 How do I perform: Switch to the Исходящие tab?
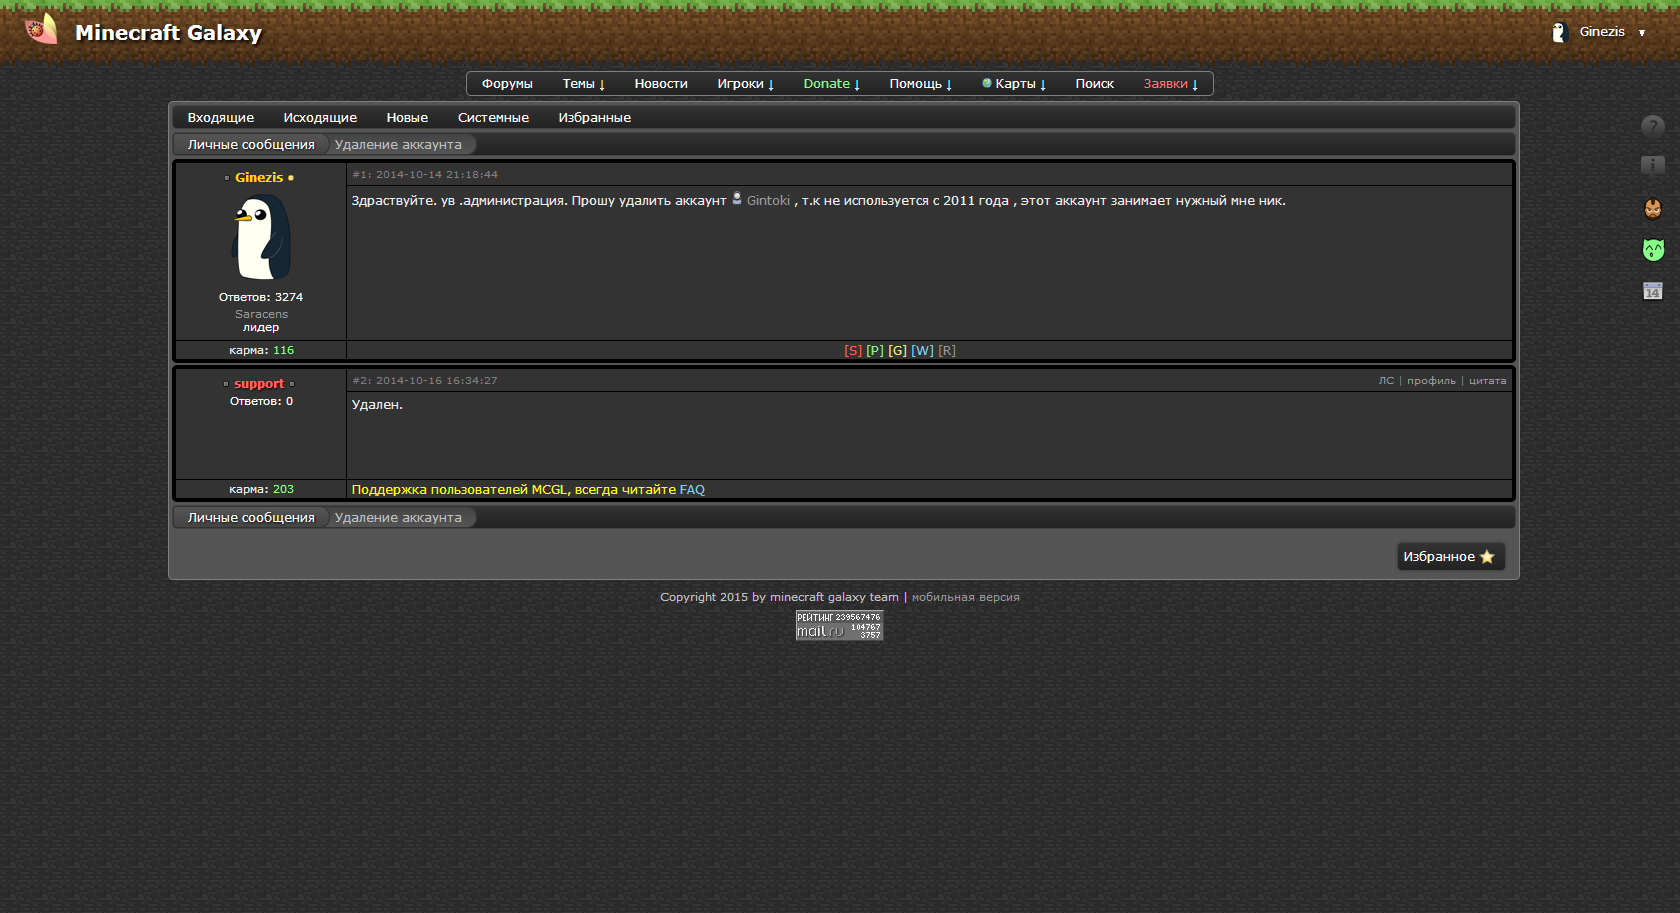click(320, 117)
